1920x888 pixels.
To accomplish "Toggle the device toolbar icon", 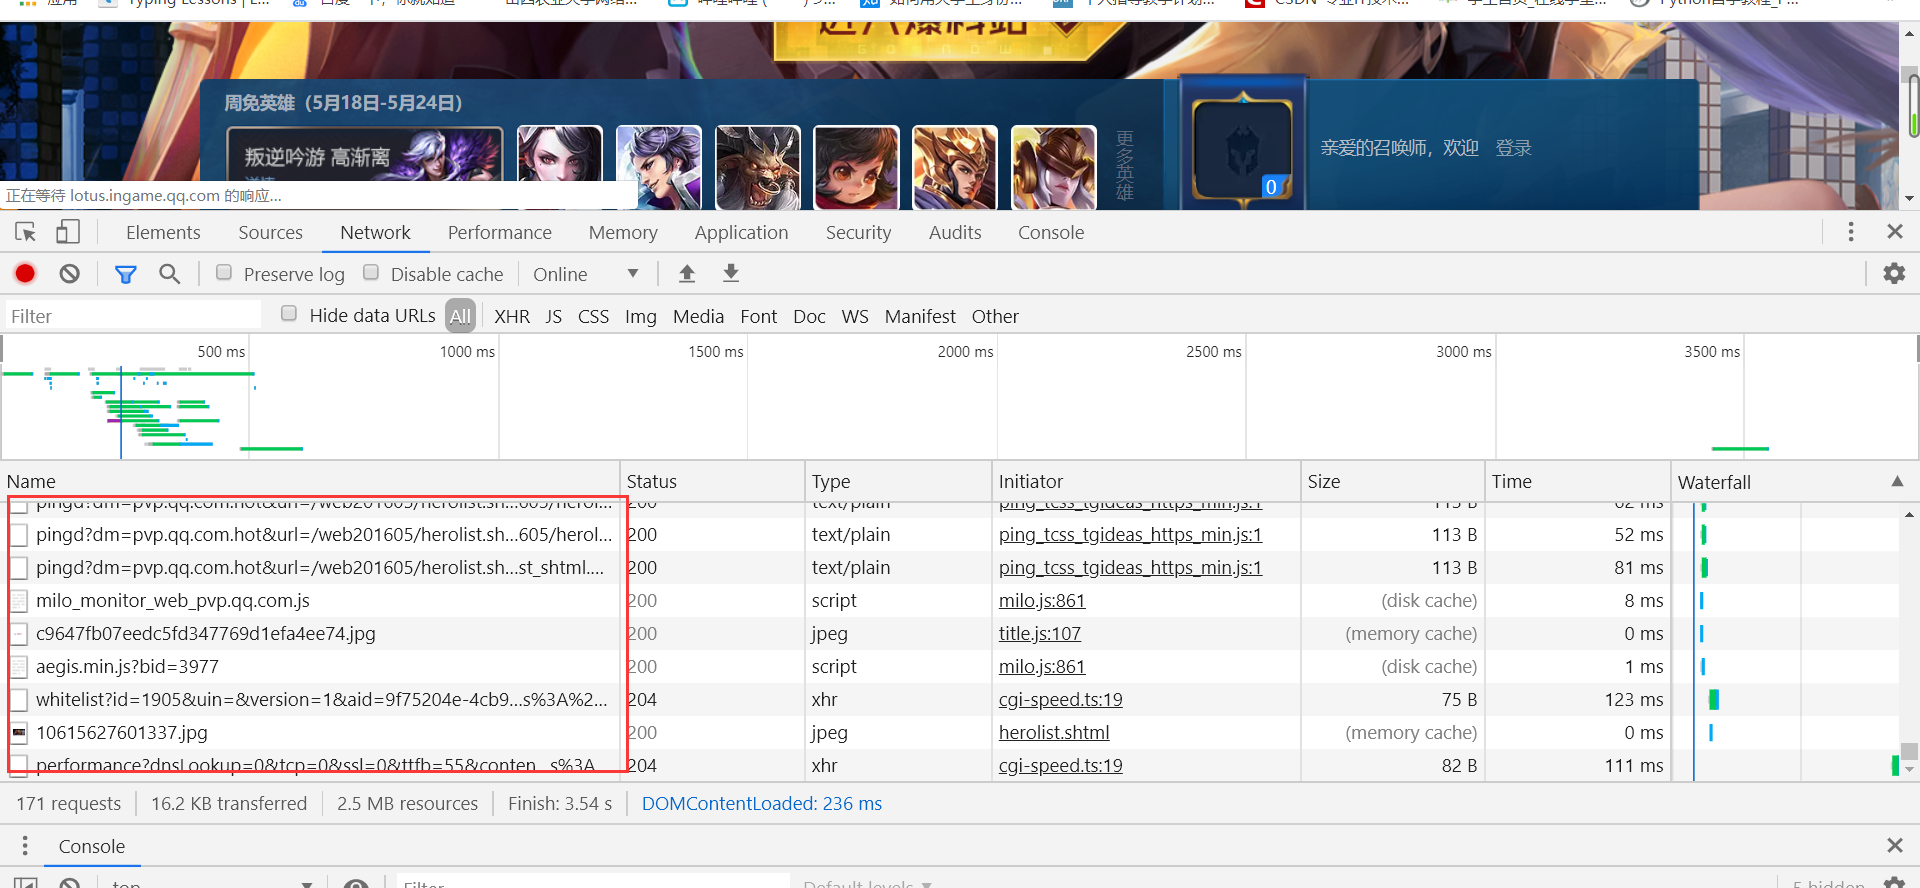I will click(67, 232).
